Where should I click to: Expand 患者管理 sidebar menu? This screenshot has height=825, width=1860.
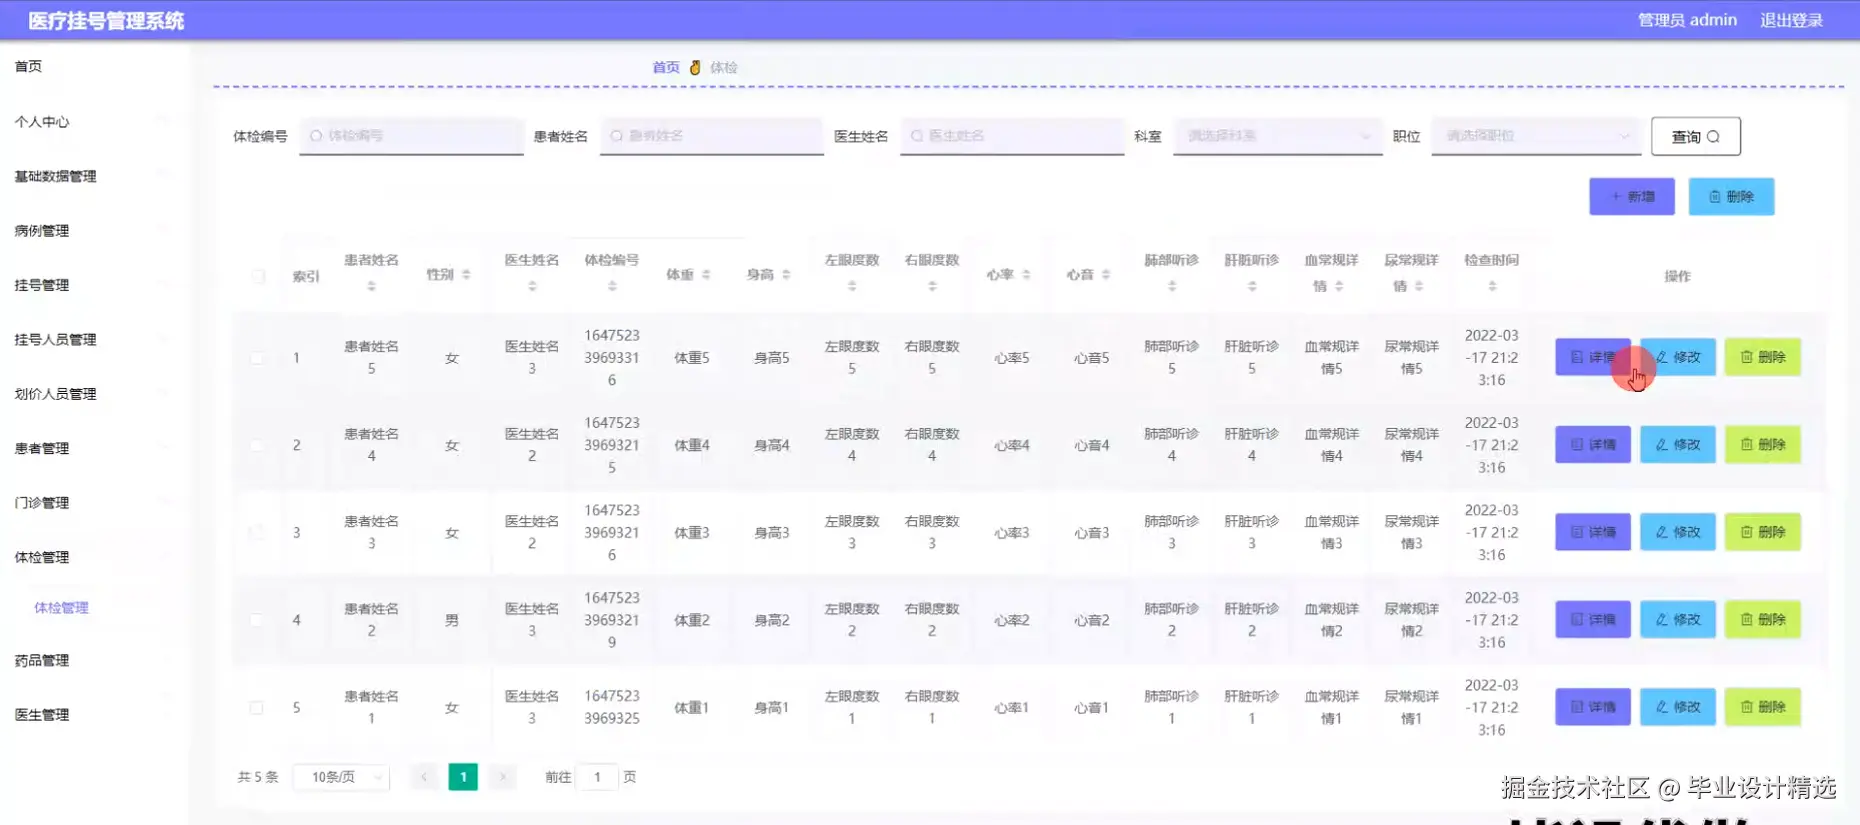click(x=94, y=449)
